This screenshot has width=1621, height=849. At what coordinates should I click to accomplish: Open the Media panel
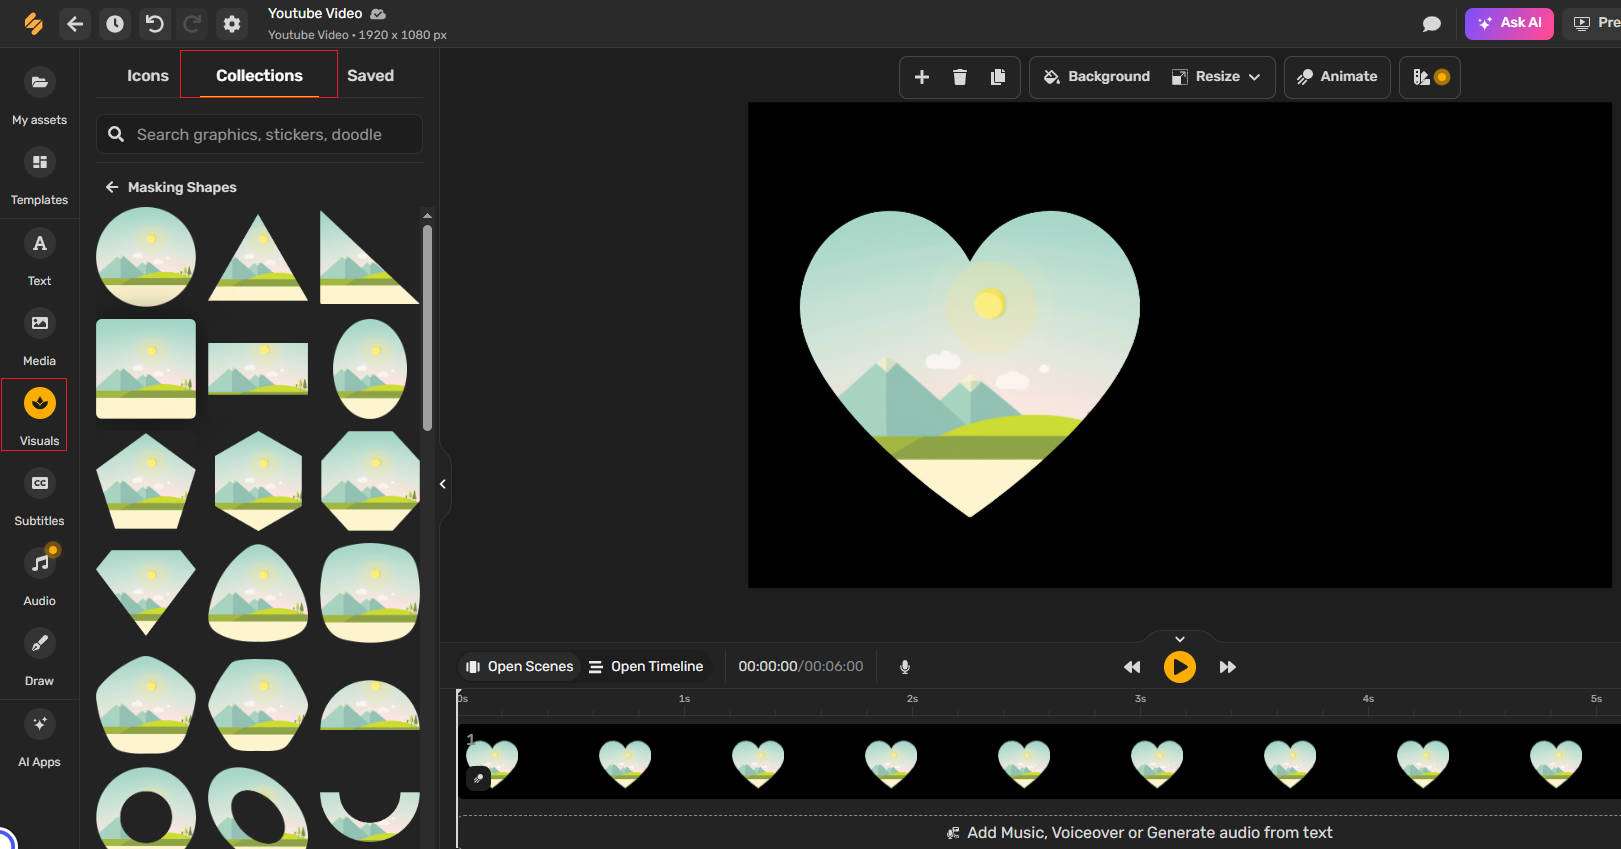click(39, 338)
